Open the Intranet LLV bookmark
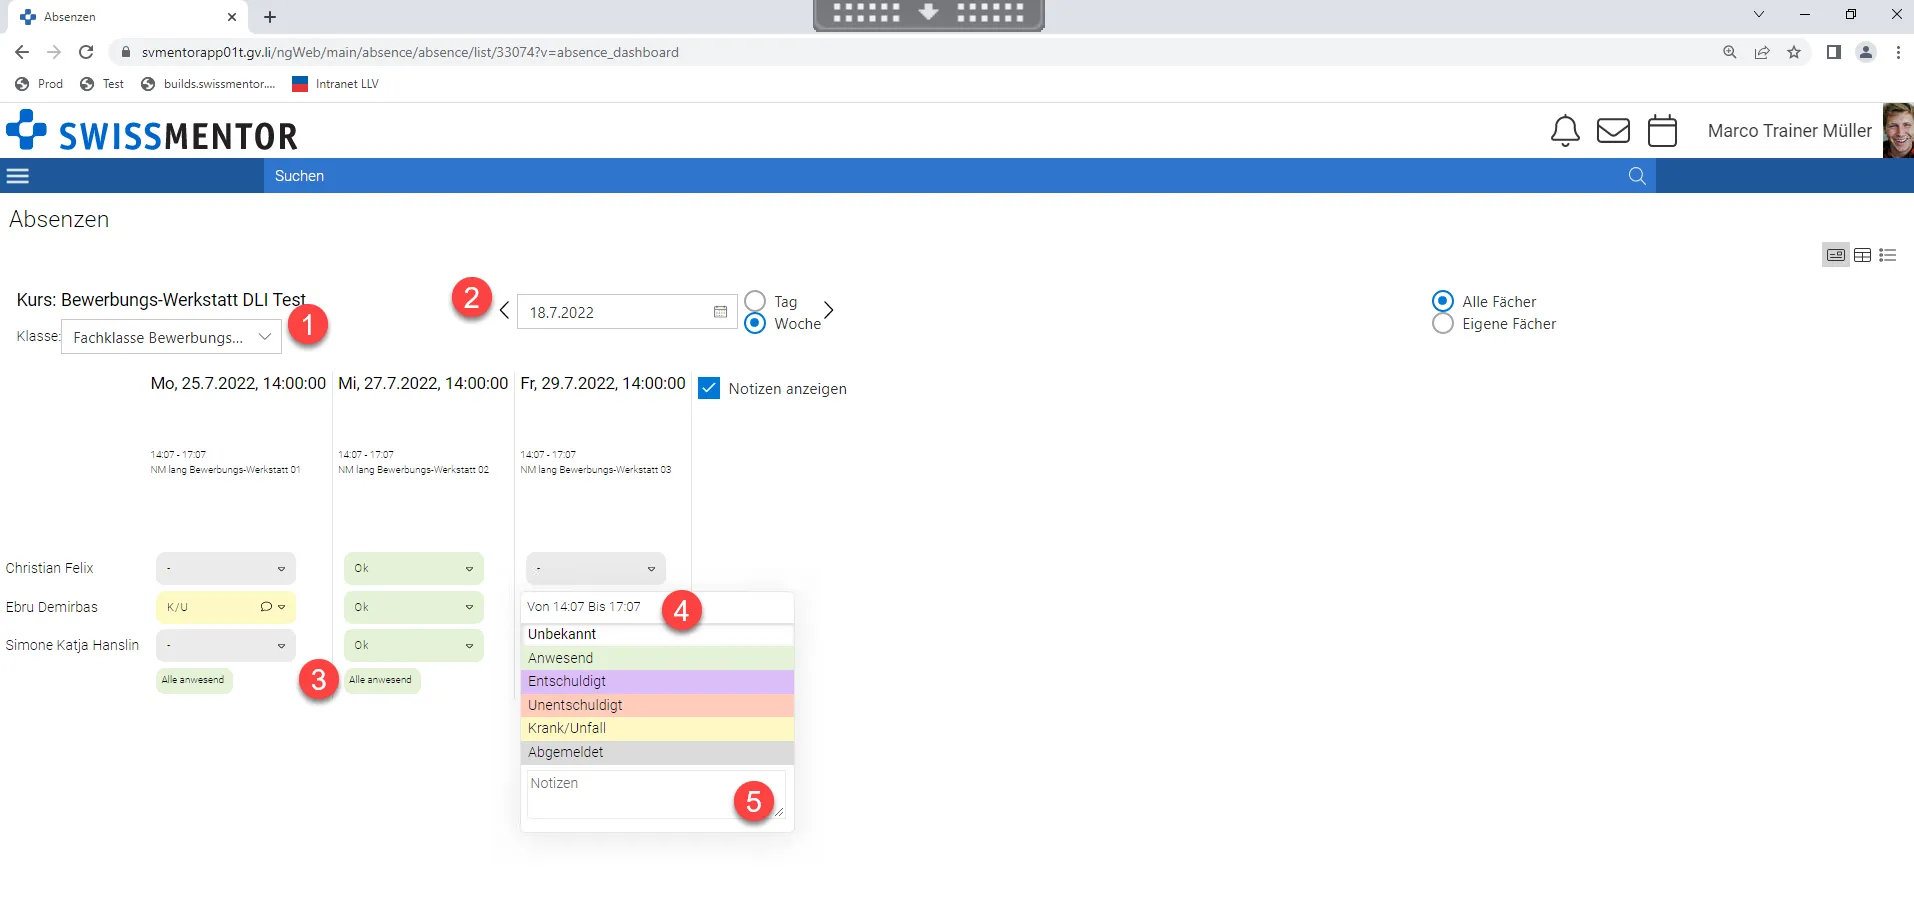1914x922 pixels. (x=335, y=84)
